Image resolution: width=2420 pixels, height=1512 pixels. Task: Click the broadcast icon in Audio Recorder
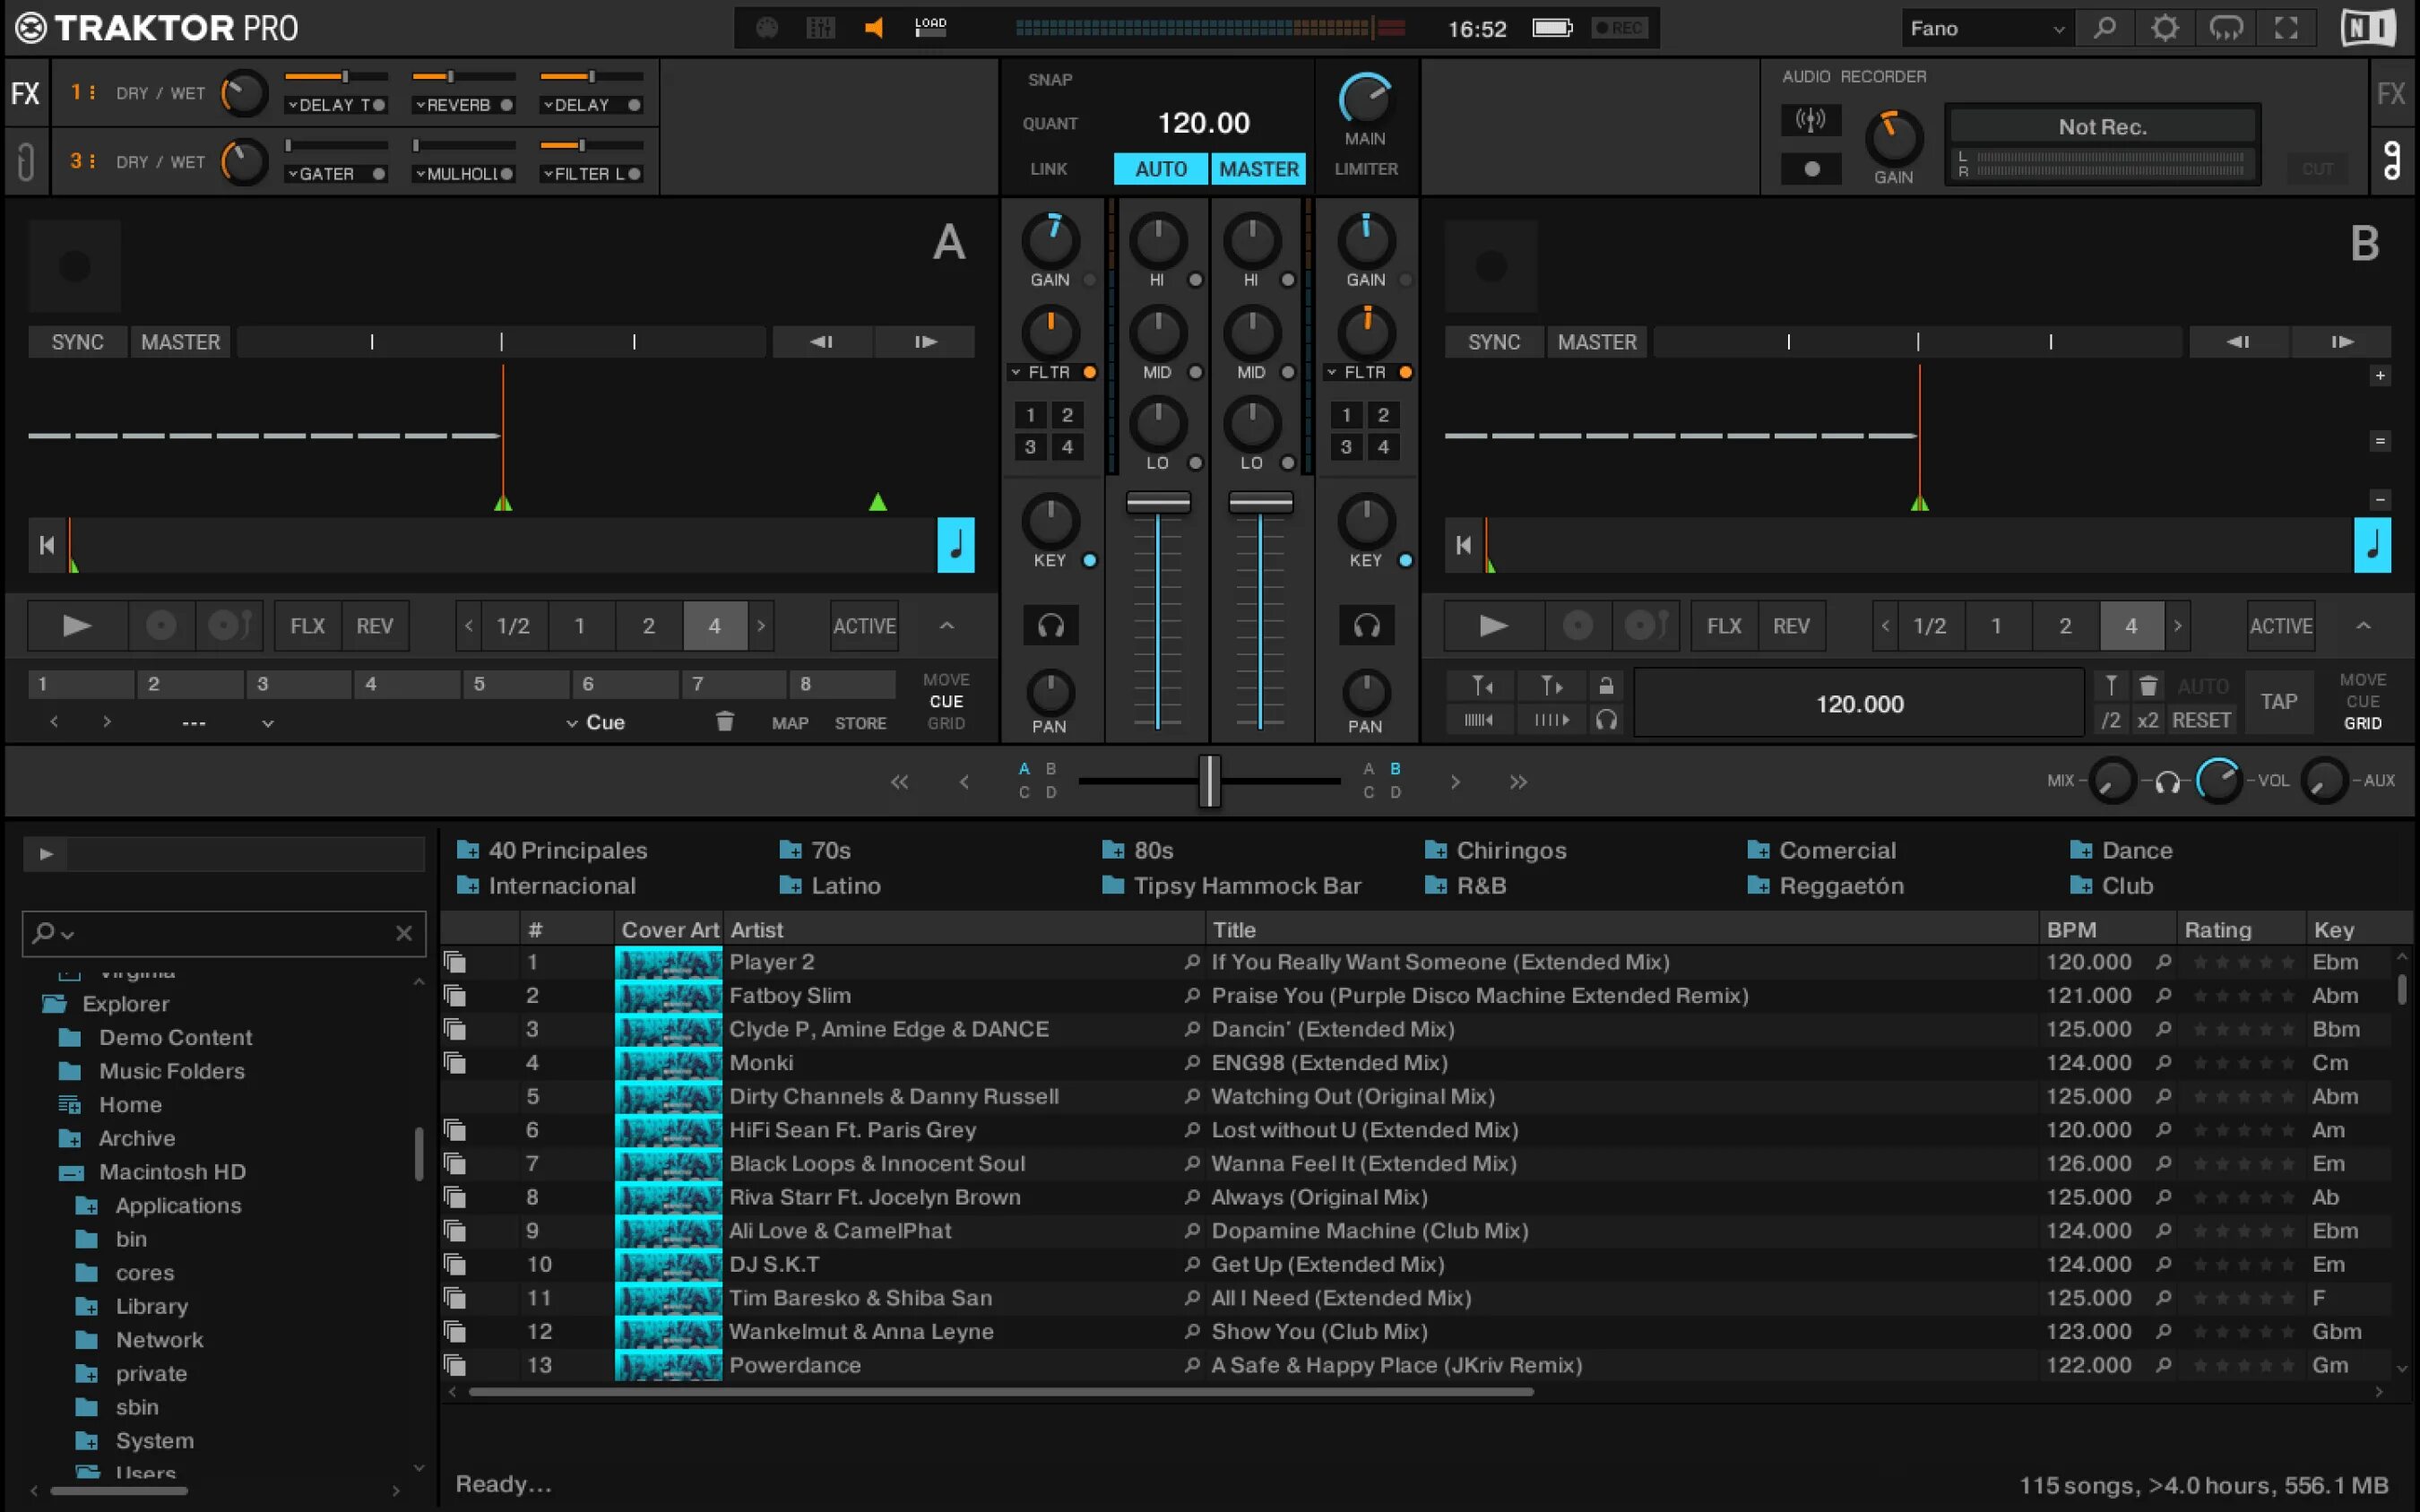point(1810,120)
